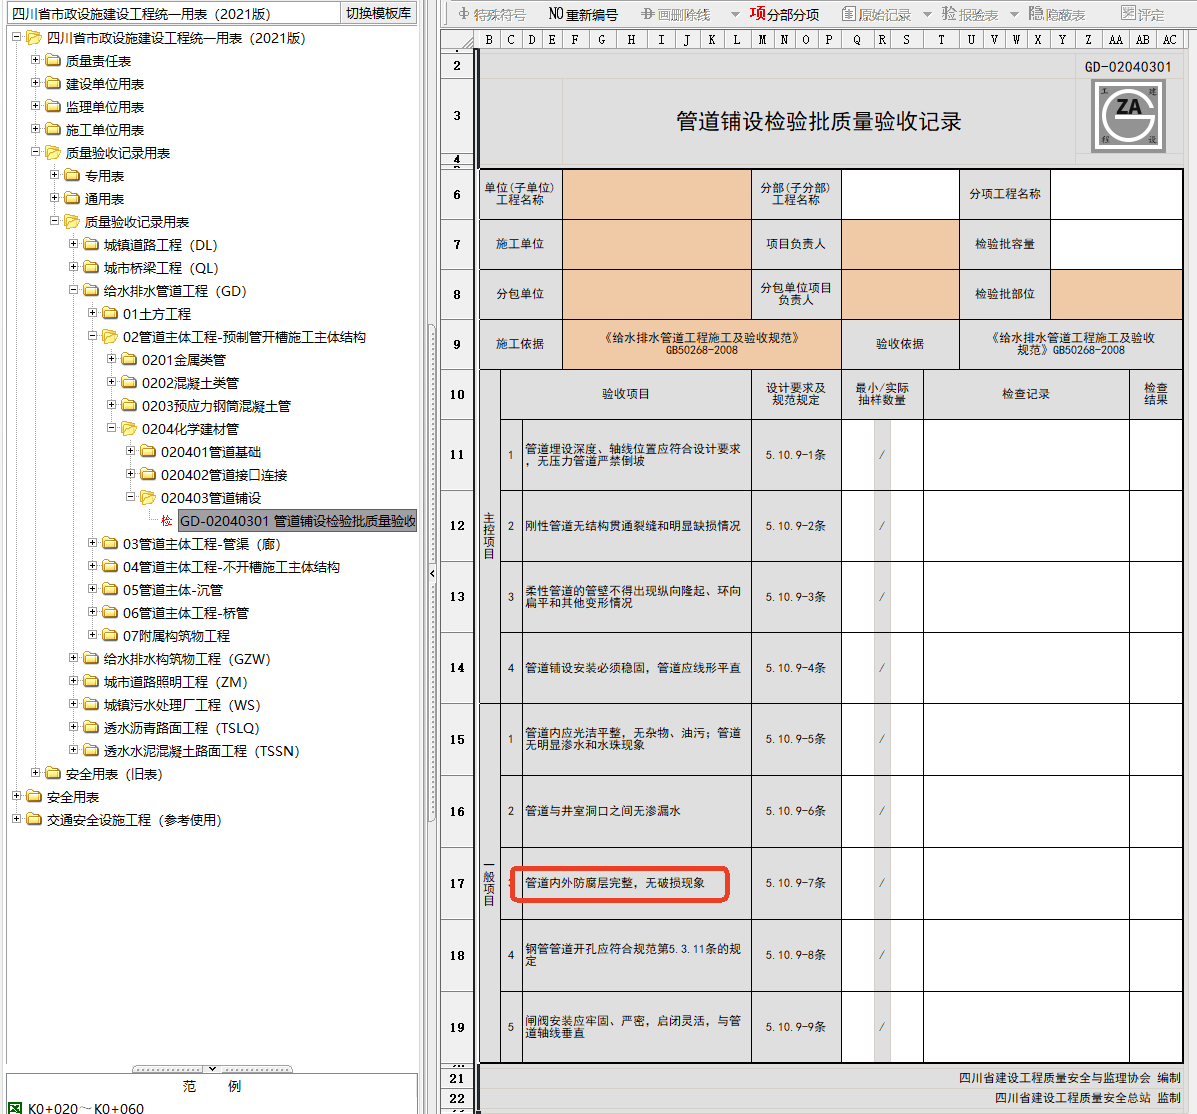Click the 评定 evaluation toolbar icon

(1142, 14)
